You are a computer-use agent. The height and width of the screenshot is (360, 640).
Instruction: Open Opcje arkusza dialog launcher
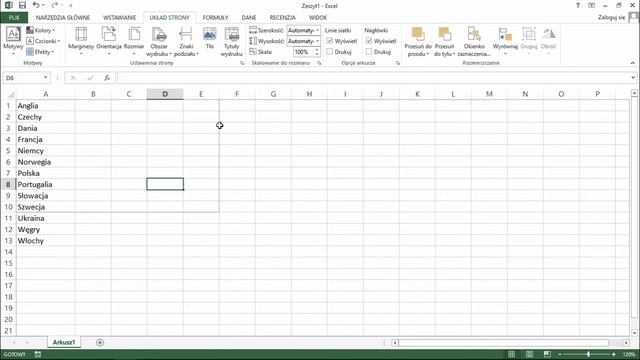(x=398, y=63)
